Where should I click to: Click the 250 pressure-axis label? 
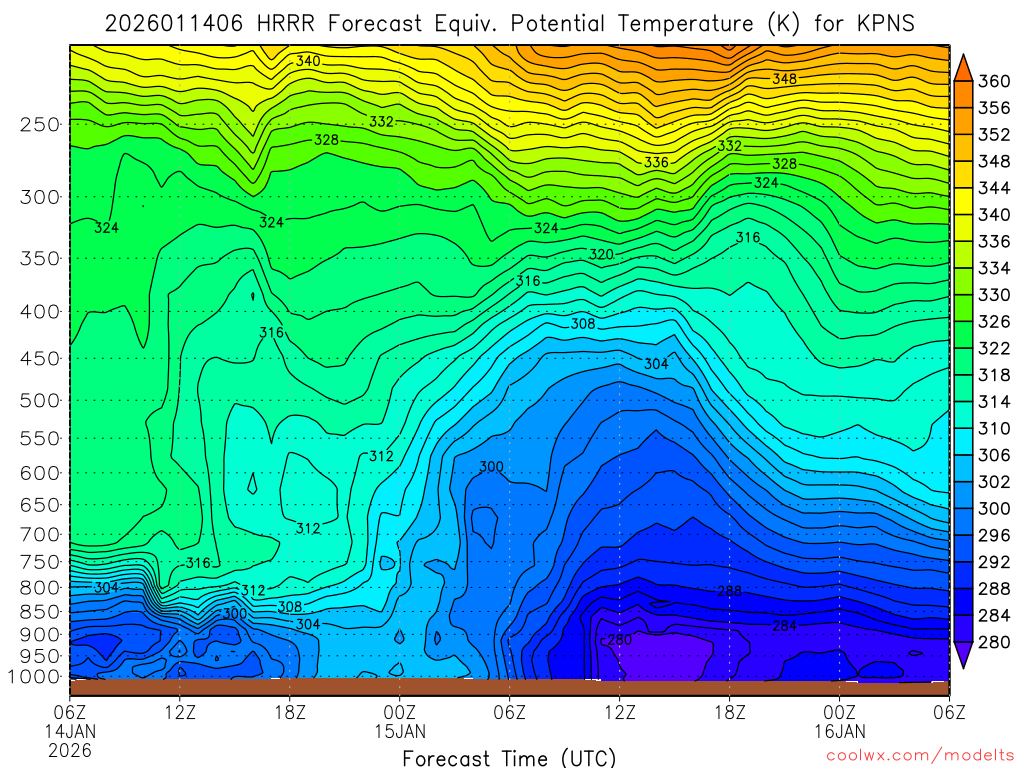[x=40, y=124]
